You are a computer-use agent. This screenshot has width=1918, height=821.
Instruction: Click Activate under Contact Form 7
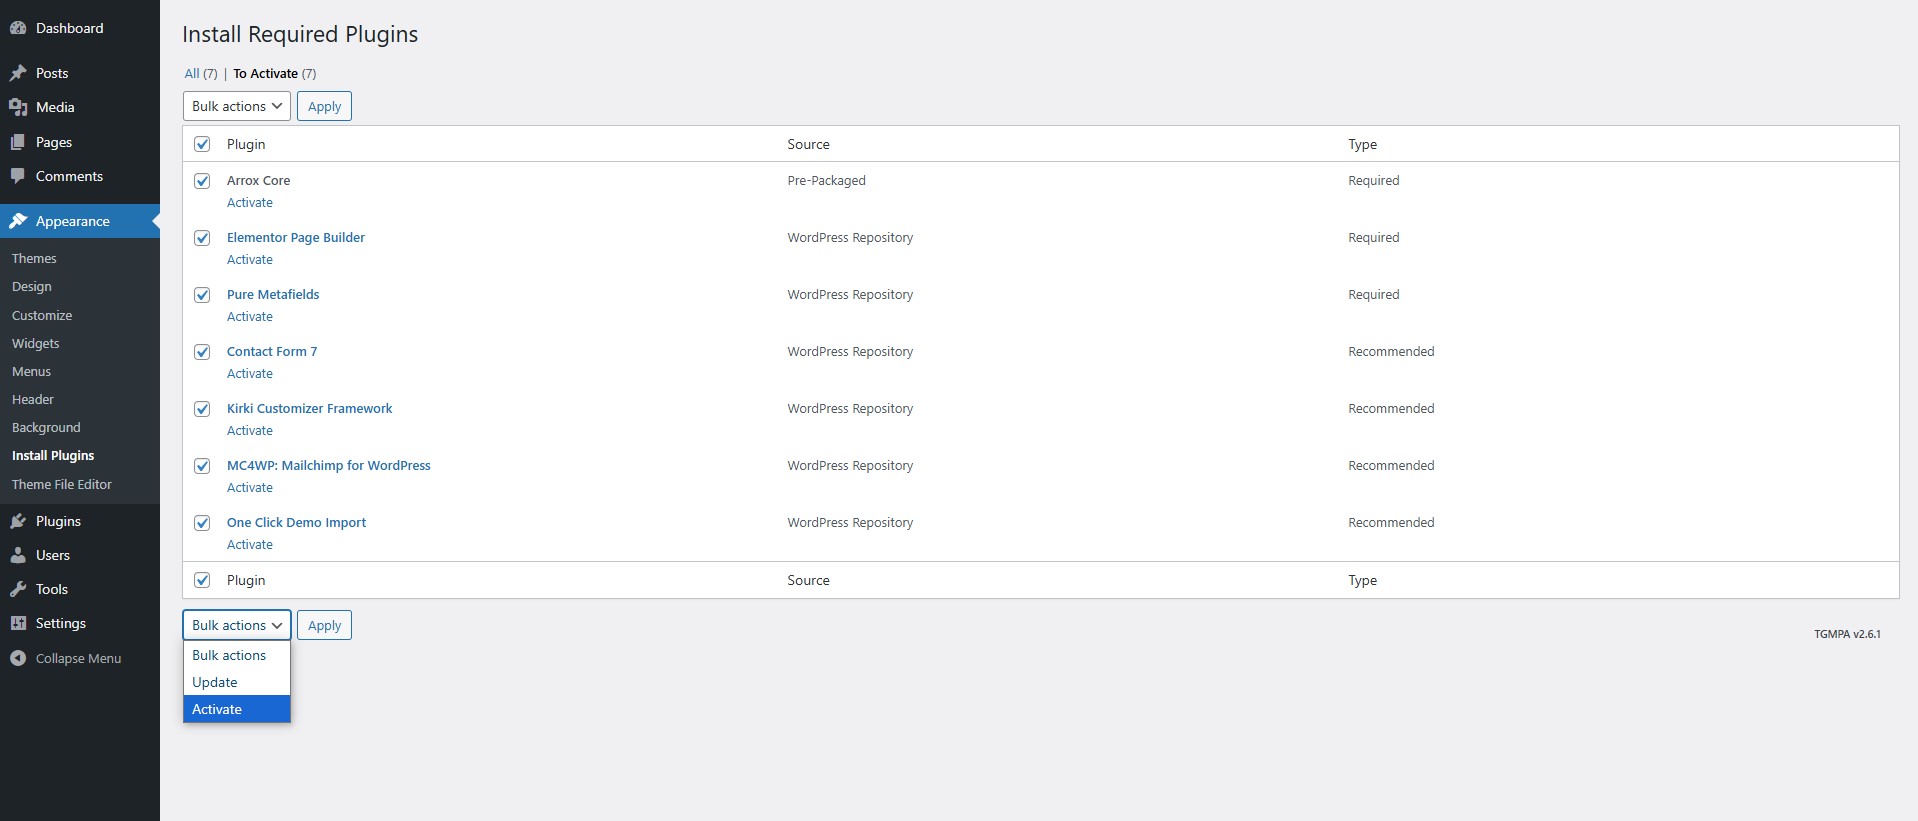(250, 373)
